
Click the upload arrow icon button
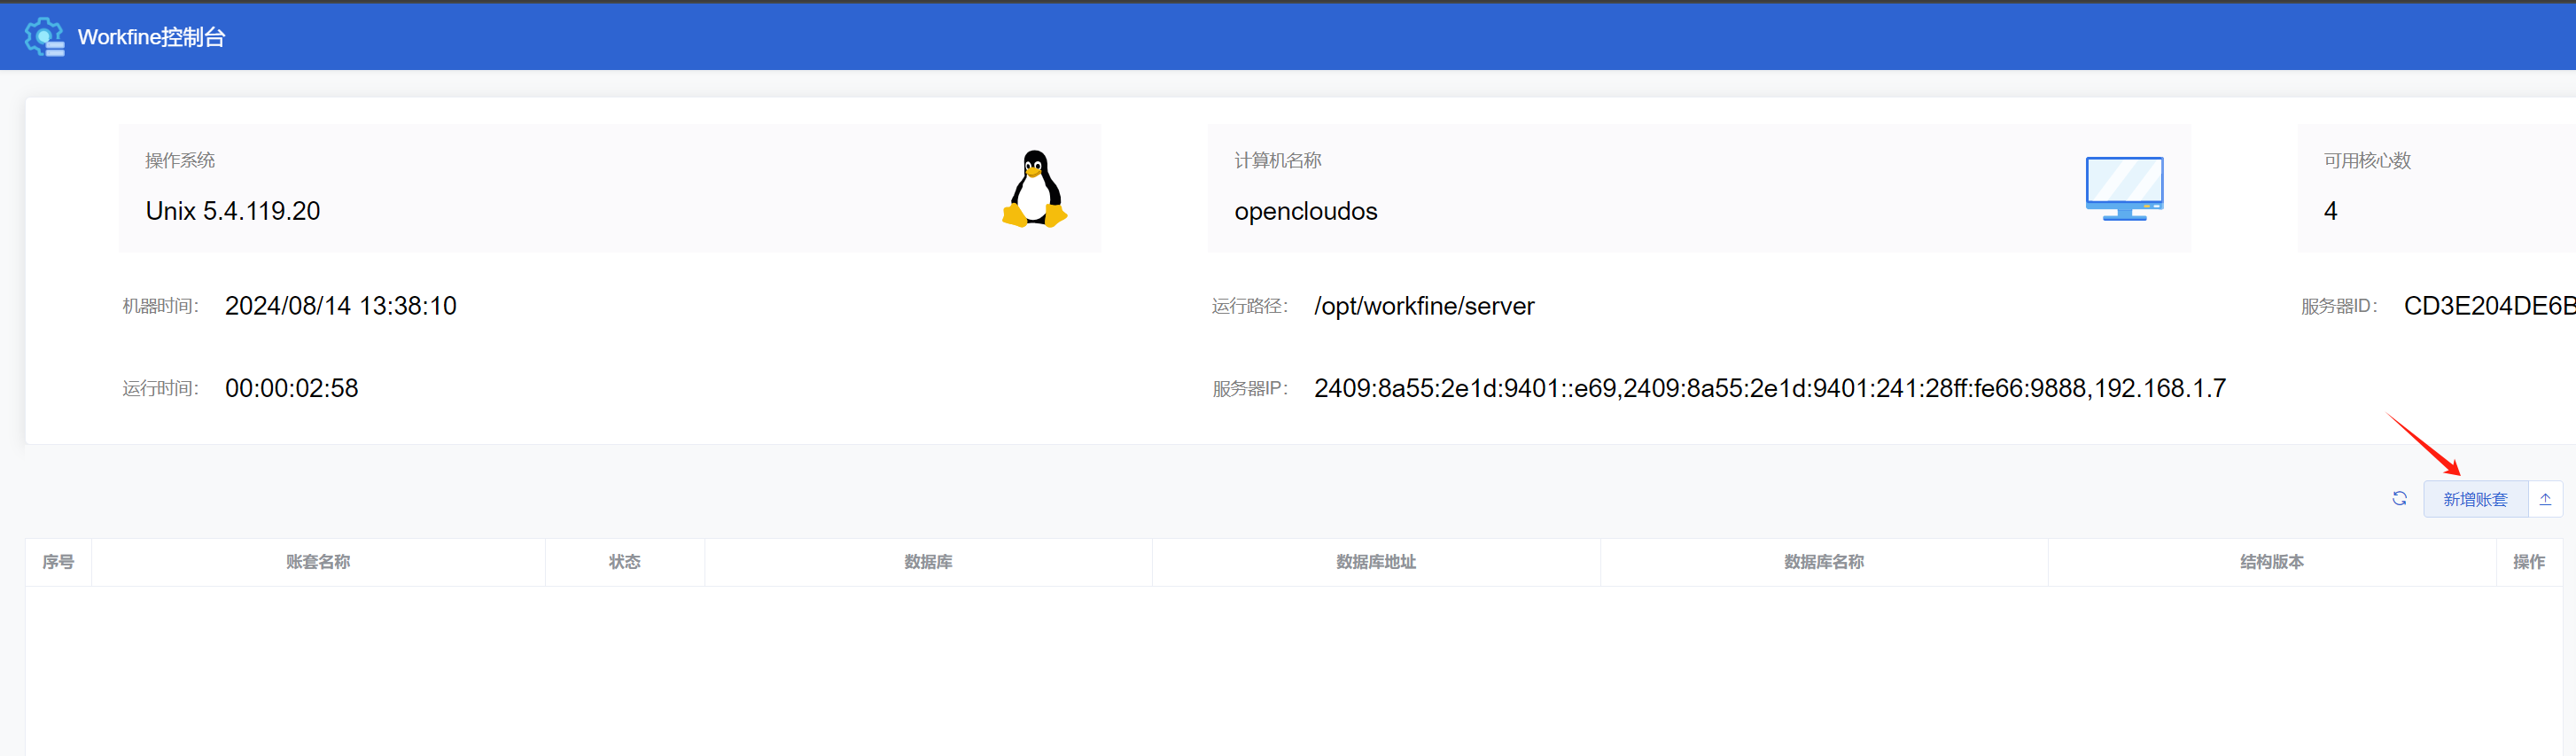coord(2544,499)
